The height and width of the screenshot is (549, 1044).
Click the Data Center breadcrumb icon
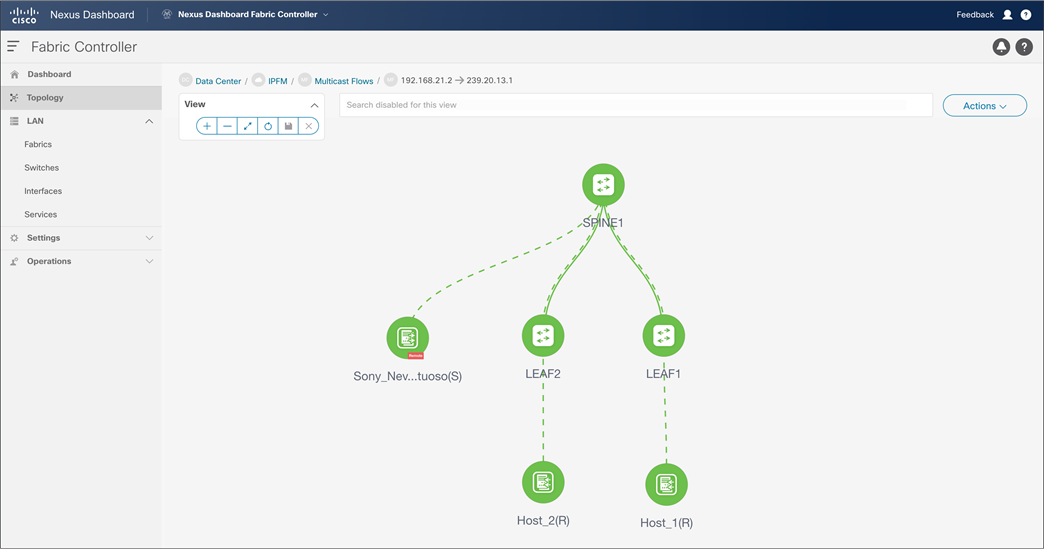(x=186, y=80)
